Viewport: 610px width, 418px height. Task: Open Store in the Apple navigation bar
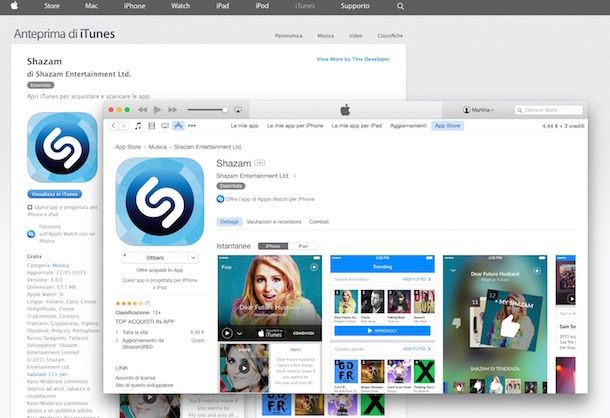point(52,6)
